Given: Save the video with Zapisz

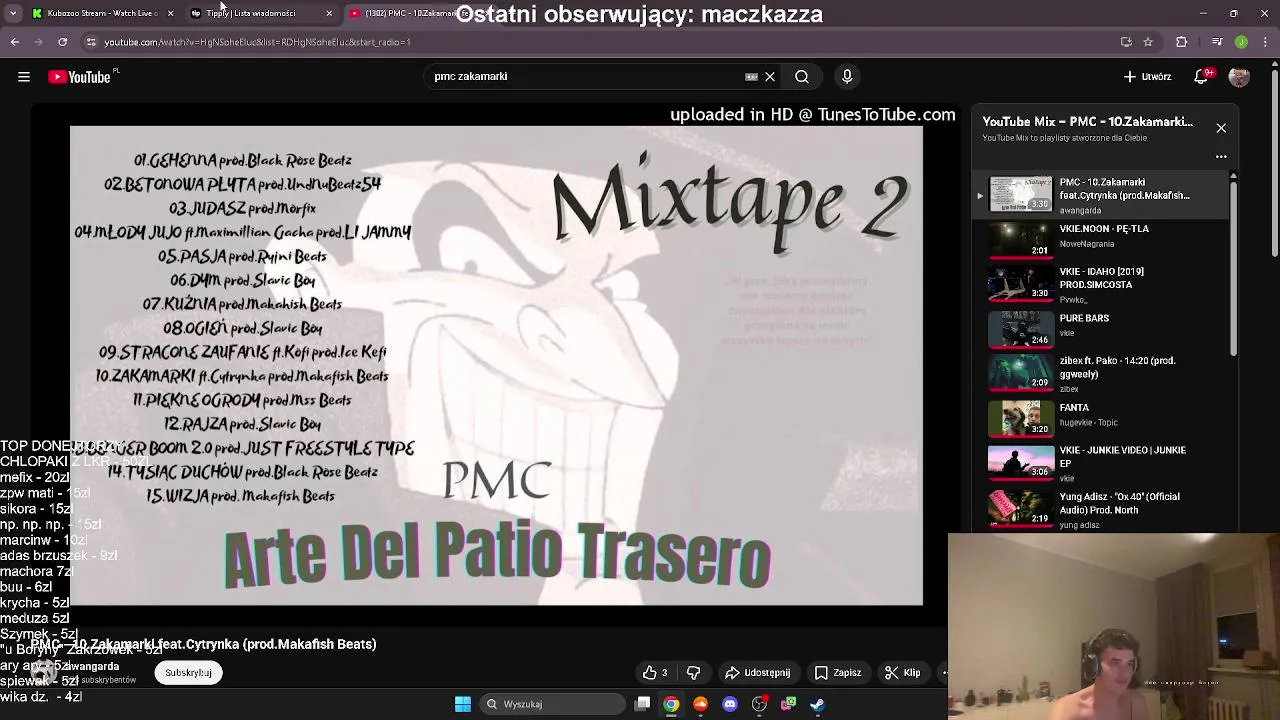Looking at the screenshot, I should pyautogui.click(x=838, y=673).
